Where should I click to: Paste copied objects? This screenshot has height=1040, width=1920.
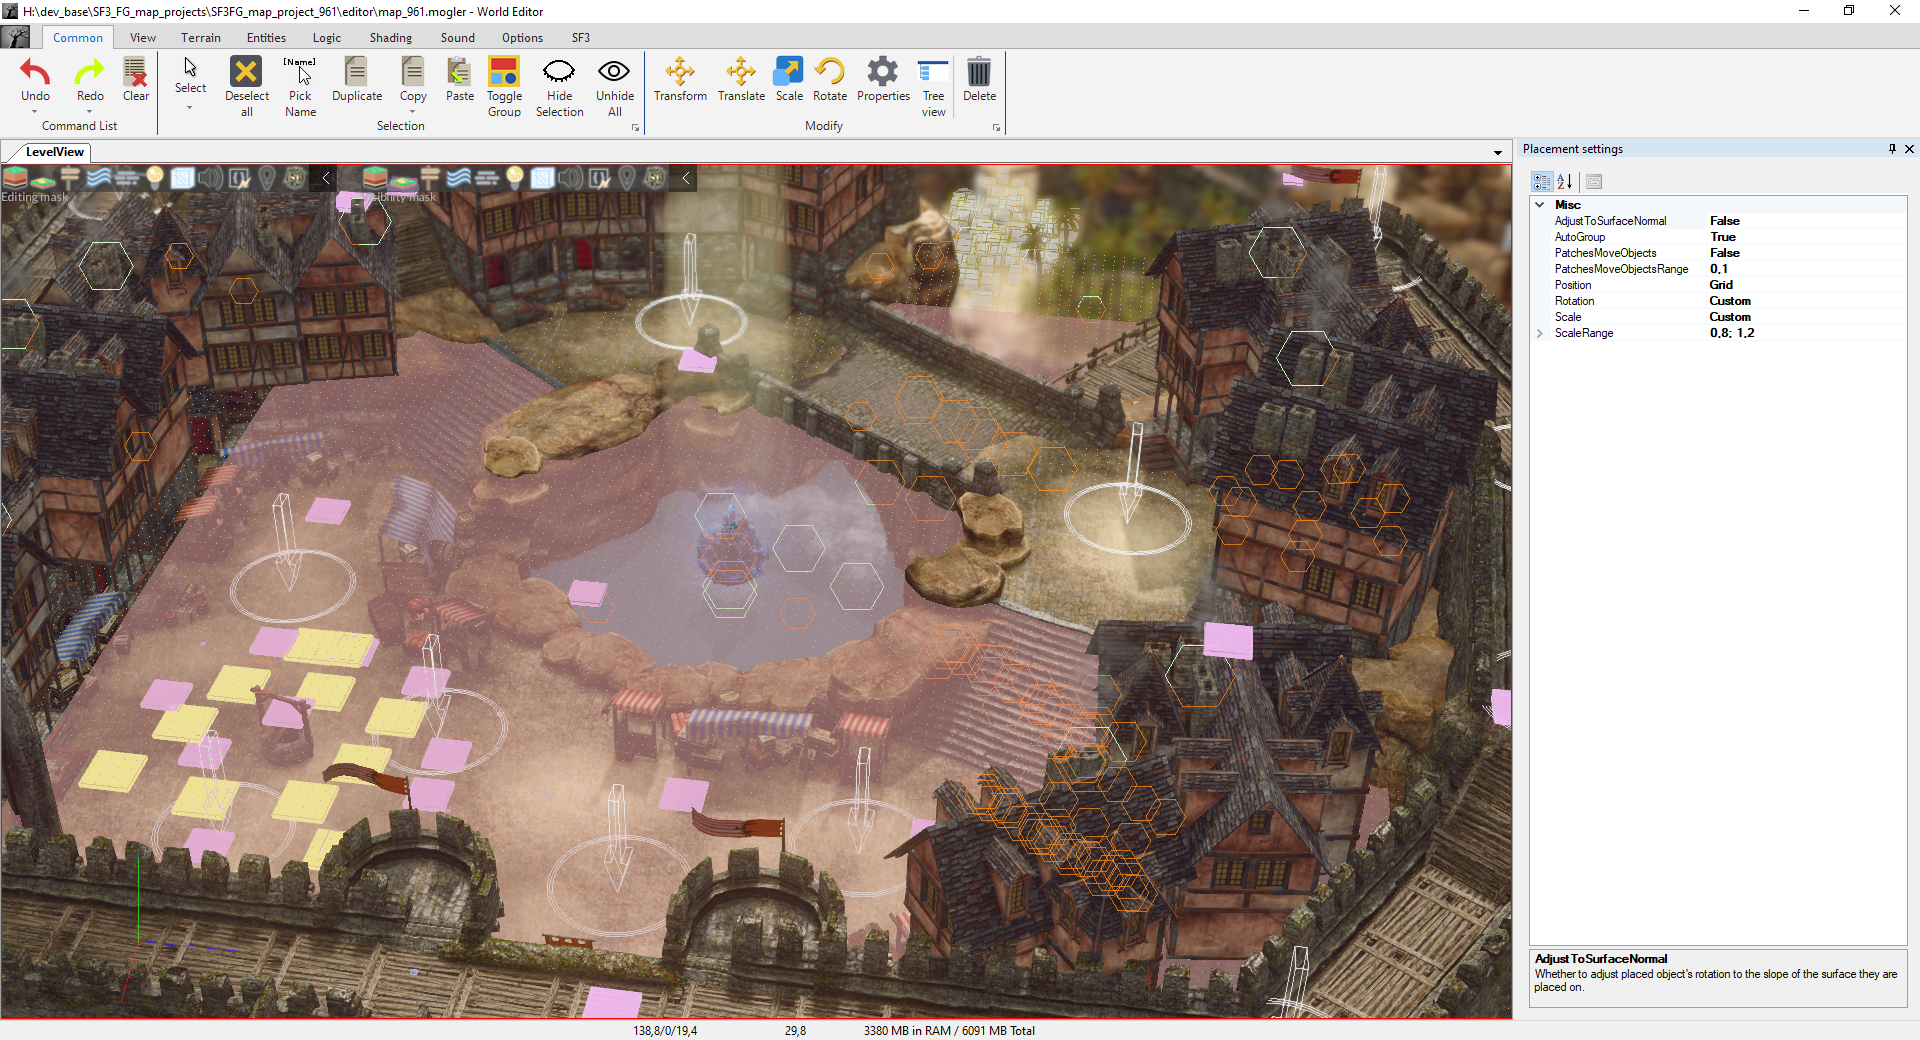459,79
